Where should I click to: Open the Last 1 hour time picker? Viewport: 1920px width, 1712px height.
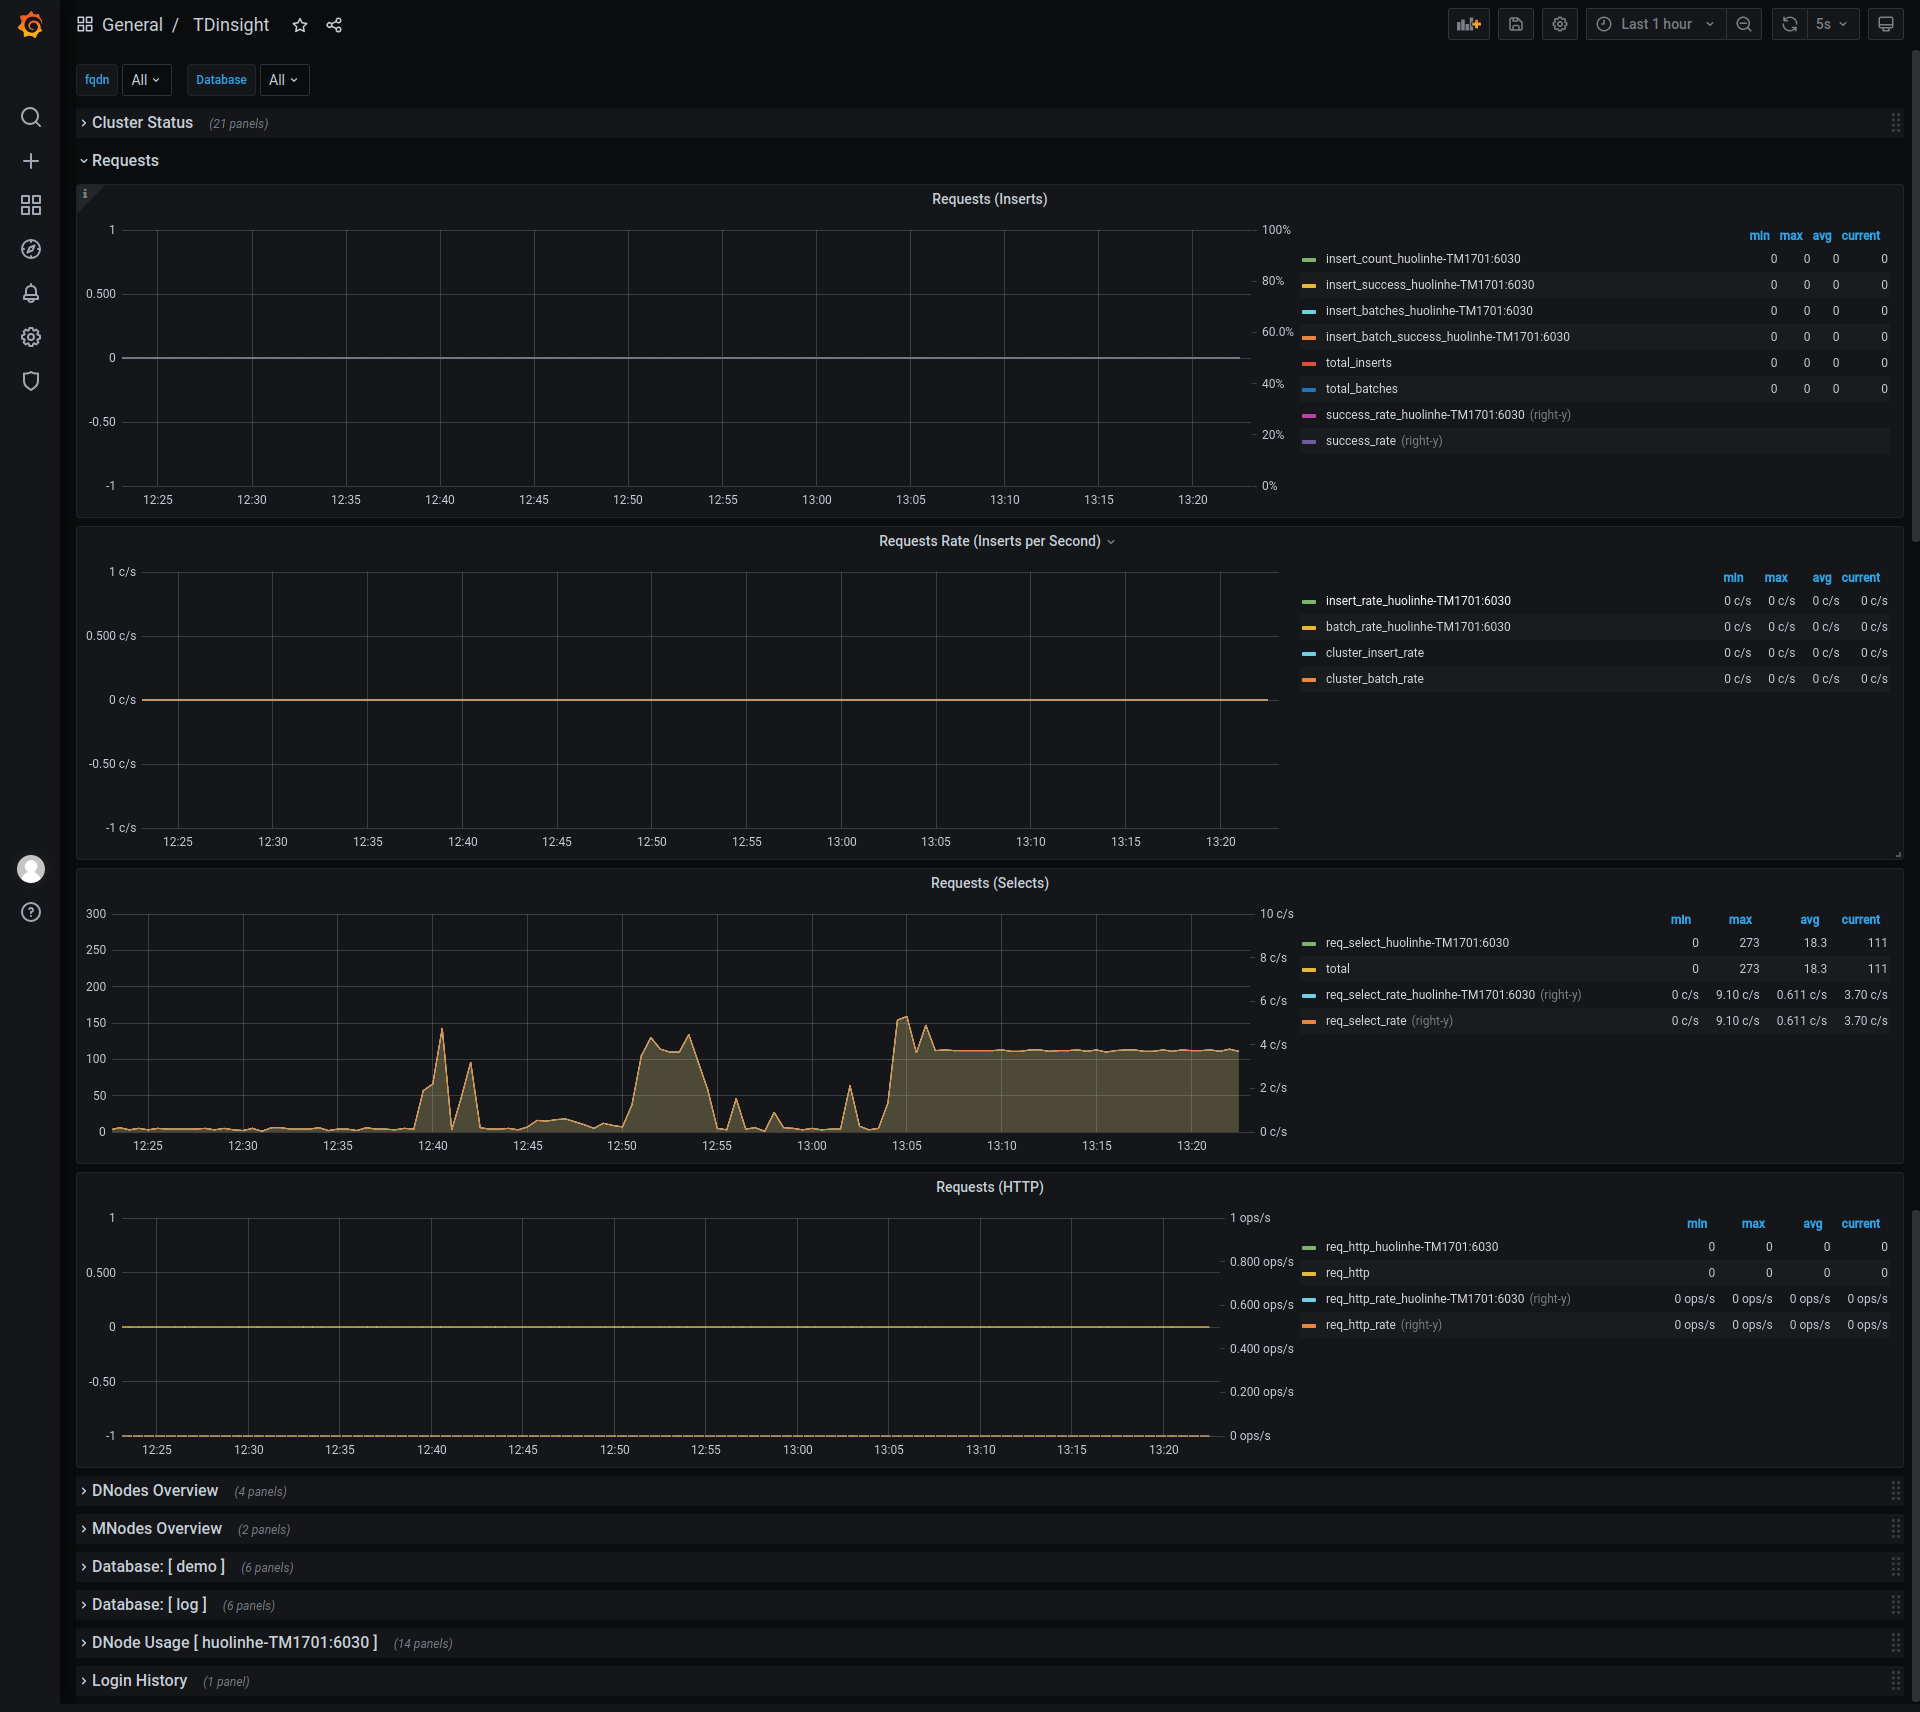click(1655, 24)
